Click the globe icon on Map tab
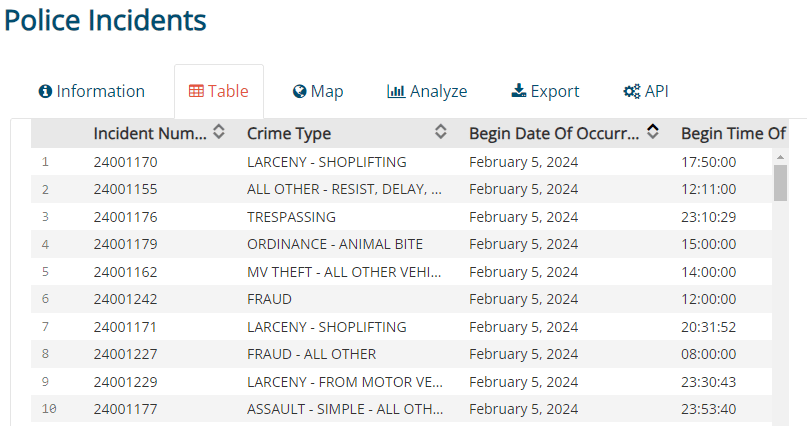Image resolution: width=807 pixels, height=426 pixels. (x=299, y=92)
